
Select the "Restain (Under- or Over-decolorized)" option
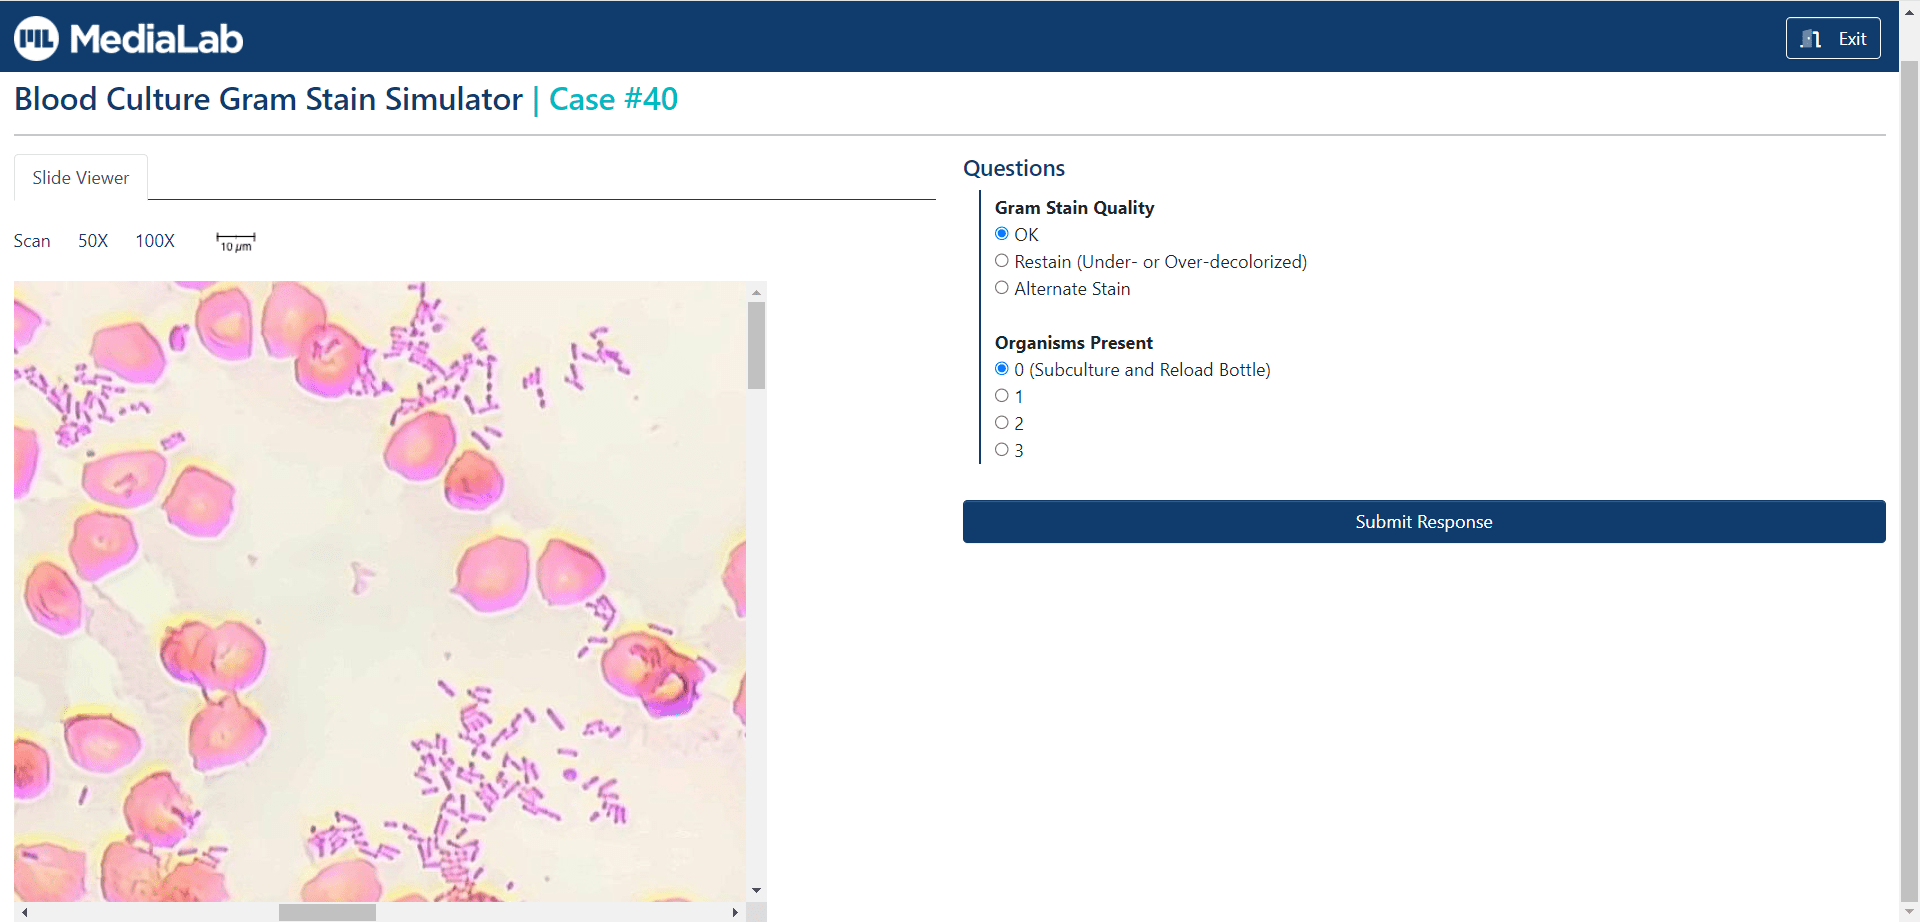point(1002,260)
